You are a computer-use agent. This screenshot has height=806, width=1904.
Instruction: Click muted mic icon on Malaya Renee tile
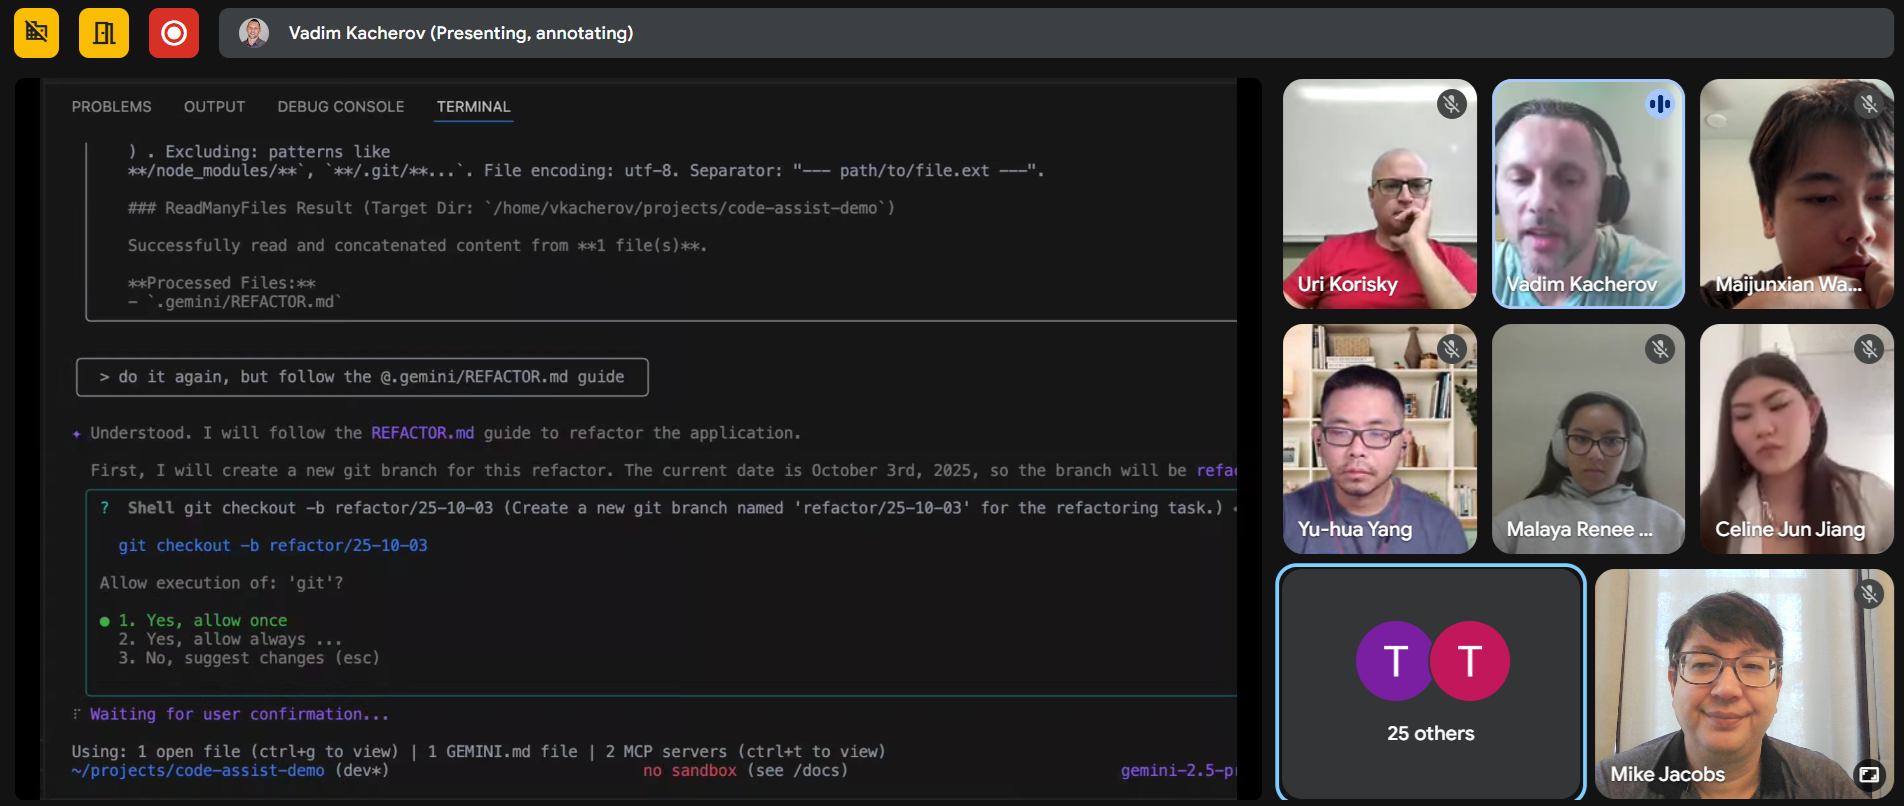(1660, 349)
